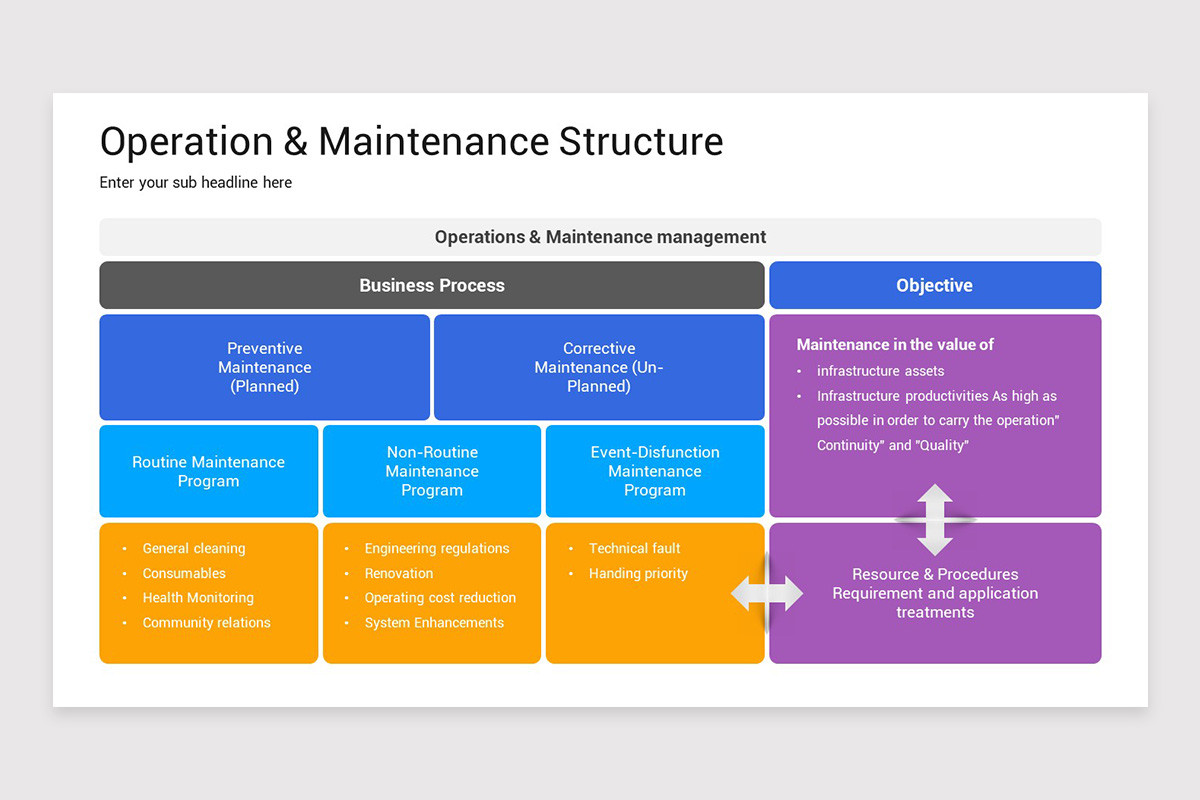The width and height of the screenshot is (1200, 800).
Task: Click the Corrective Maintenance (Un-Planned) box
Action: coord(598,367)
